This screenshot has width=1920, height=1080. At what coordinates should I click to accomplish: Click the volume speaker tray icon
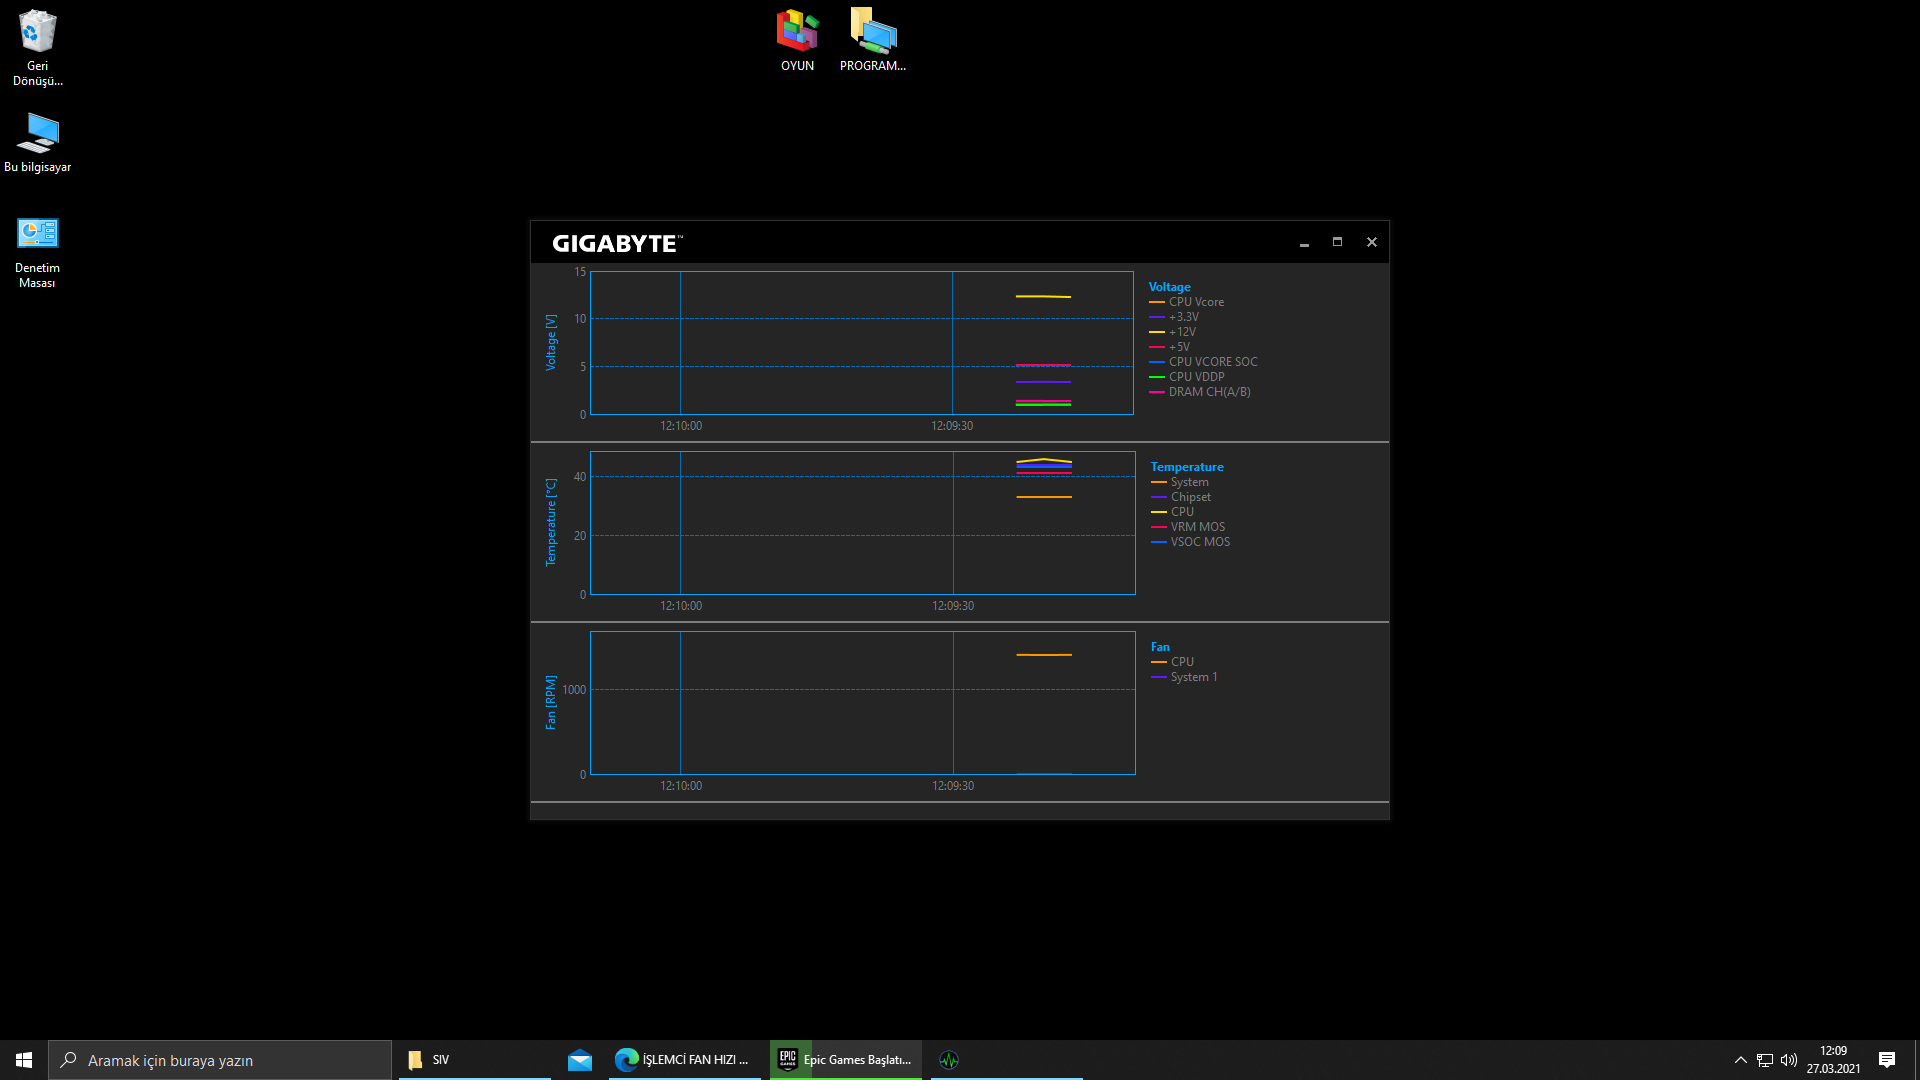tap(1789, 1060)
